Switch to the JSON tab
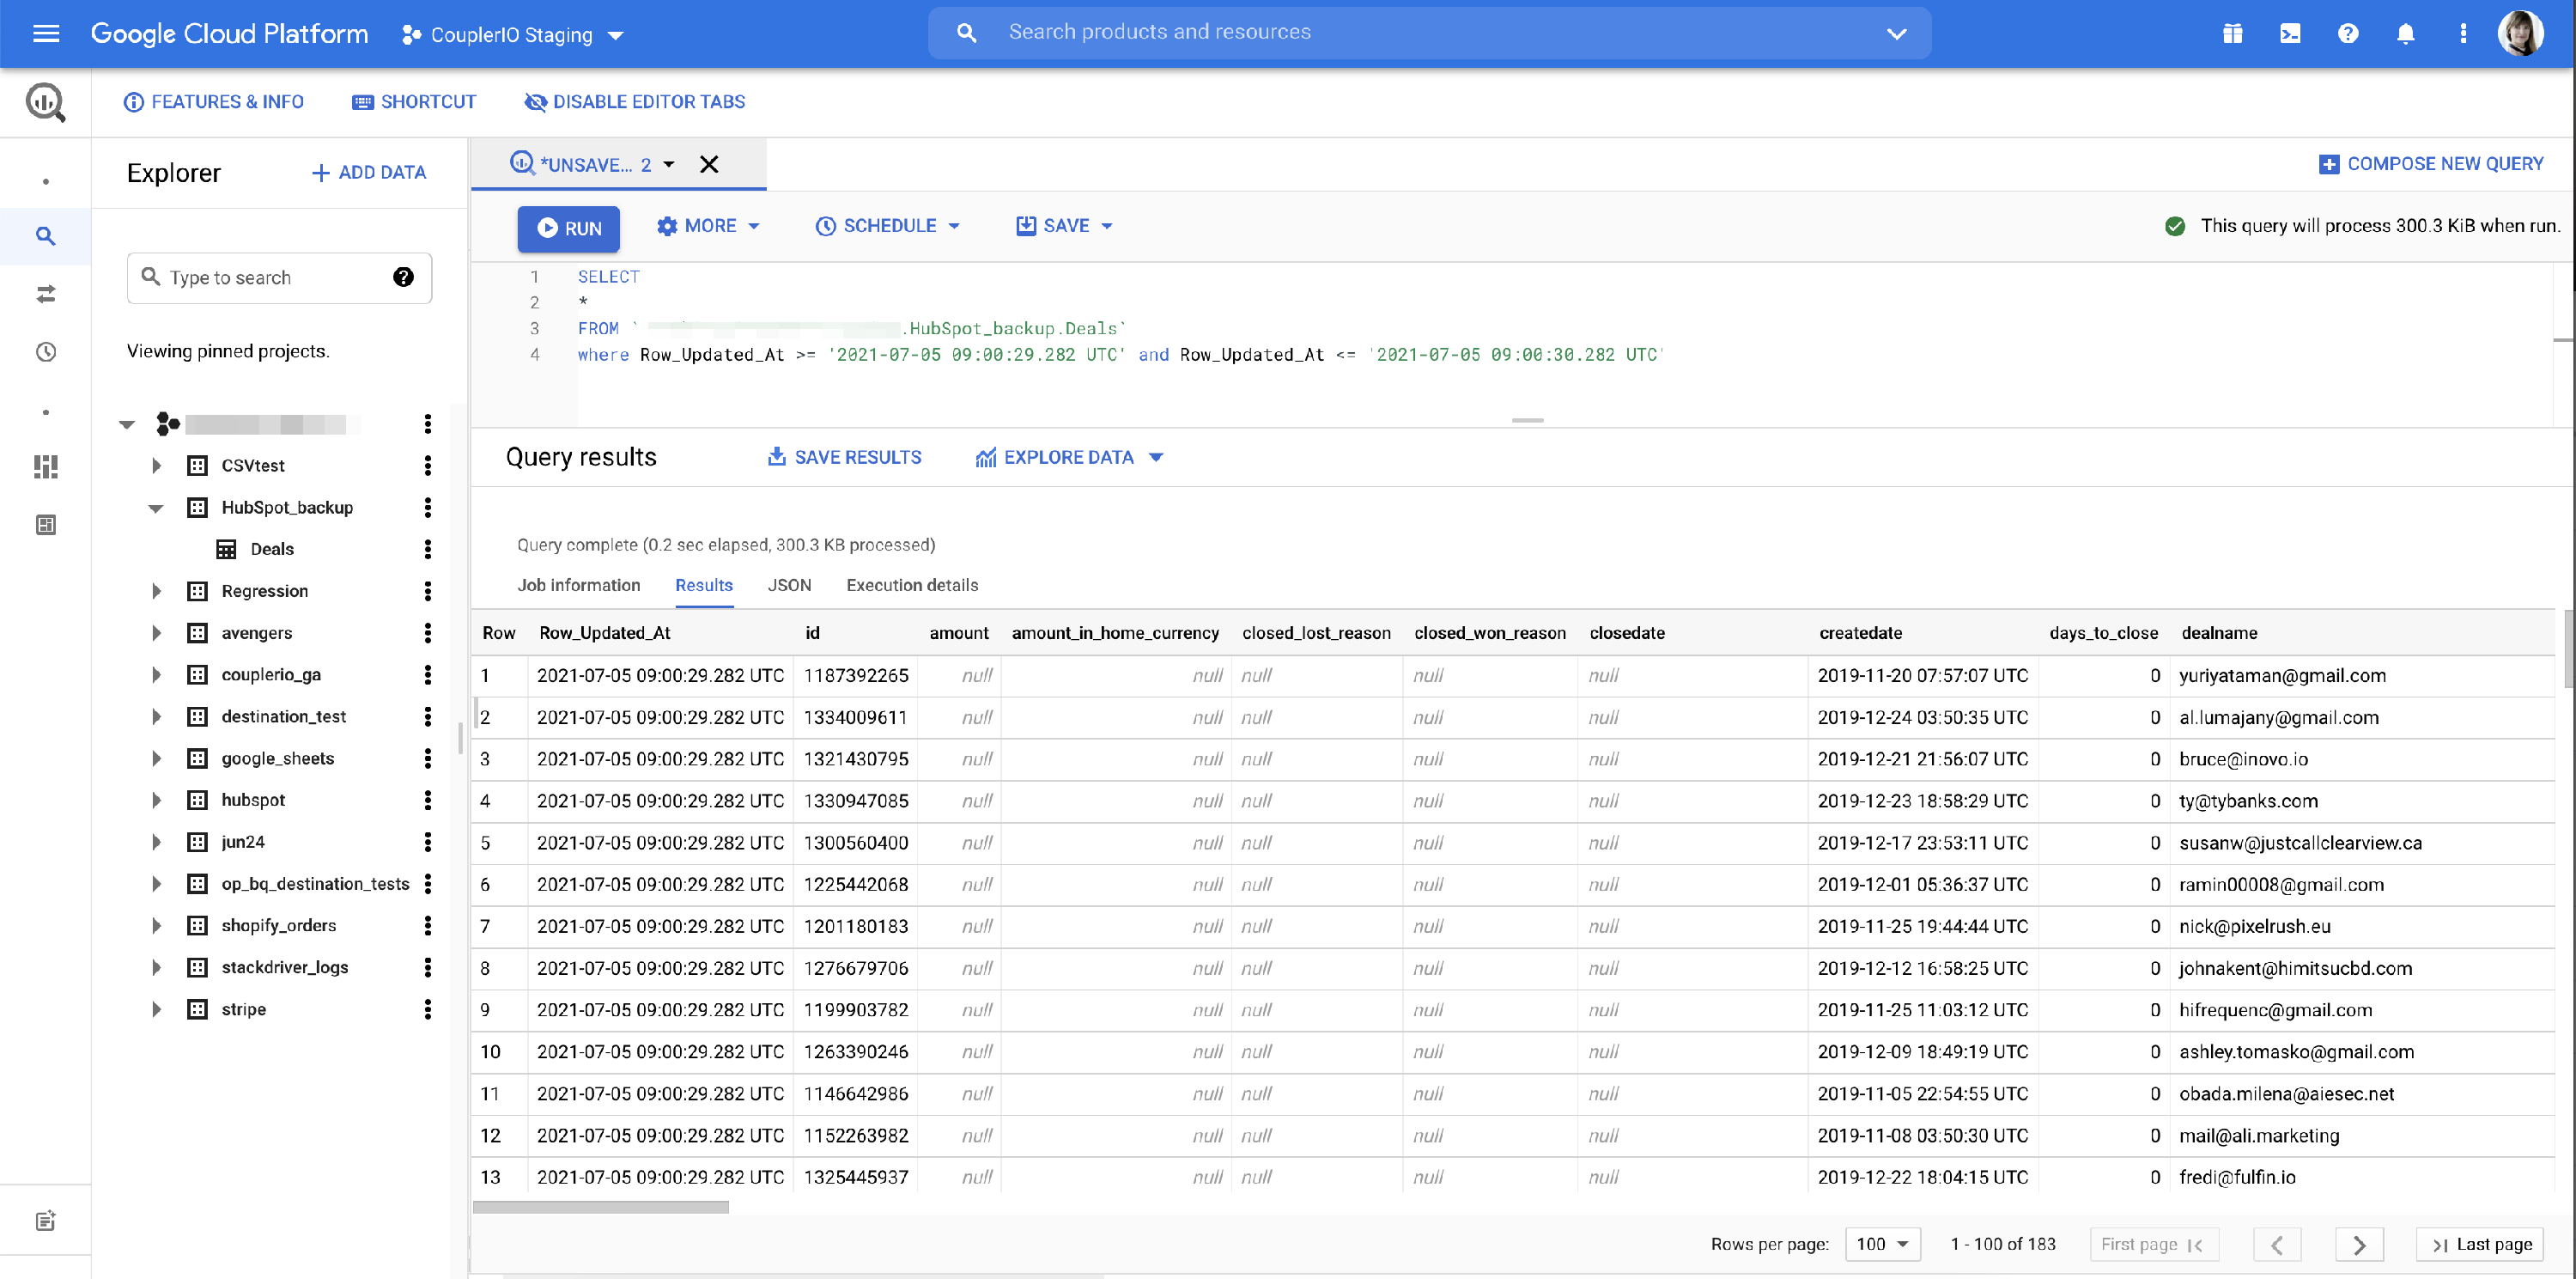Image resolution: width=2576 pixels, height=1279 pixels. click(789, 586)
